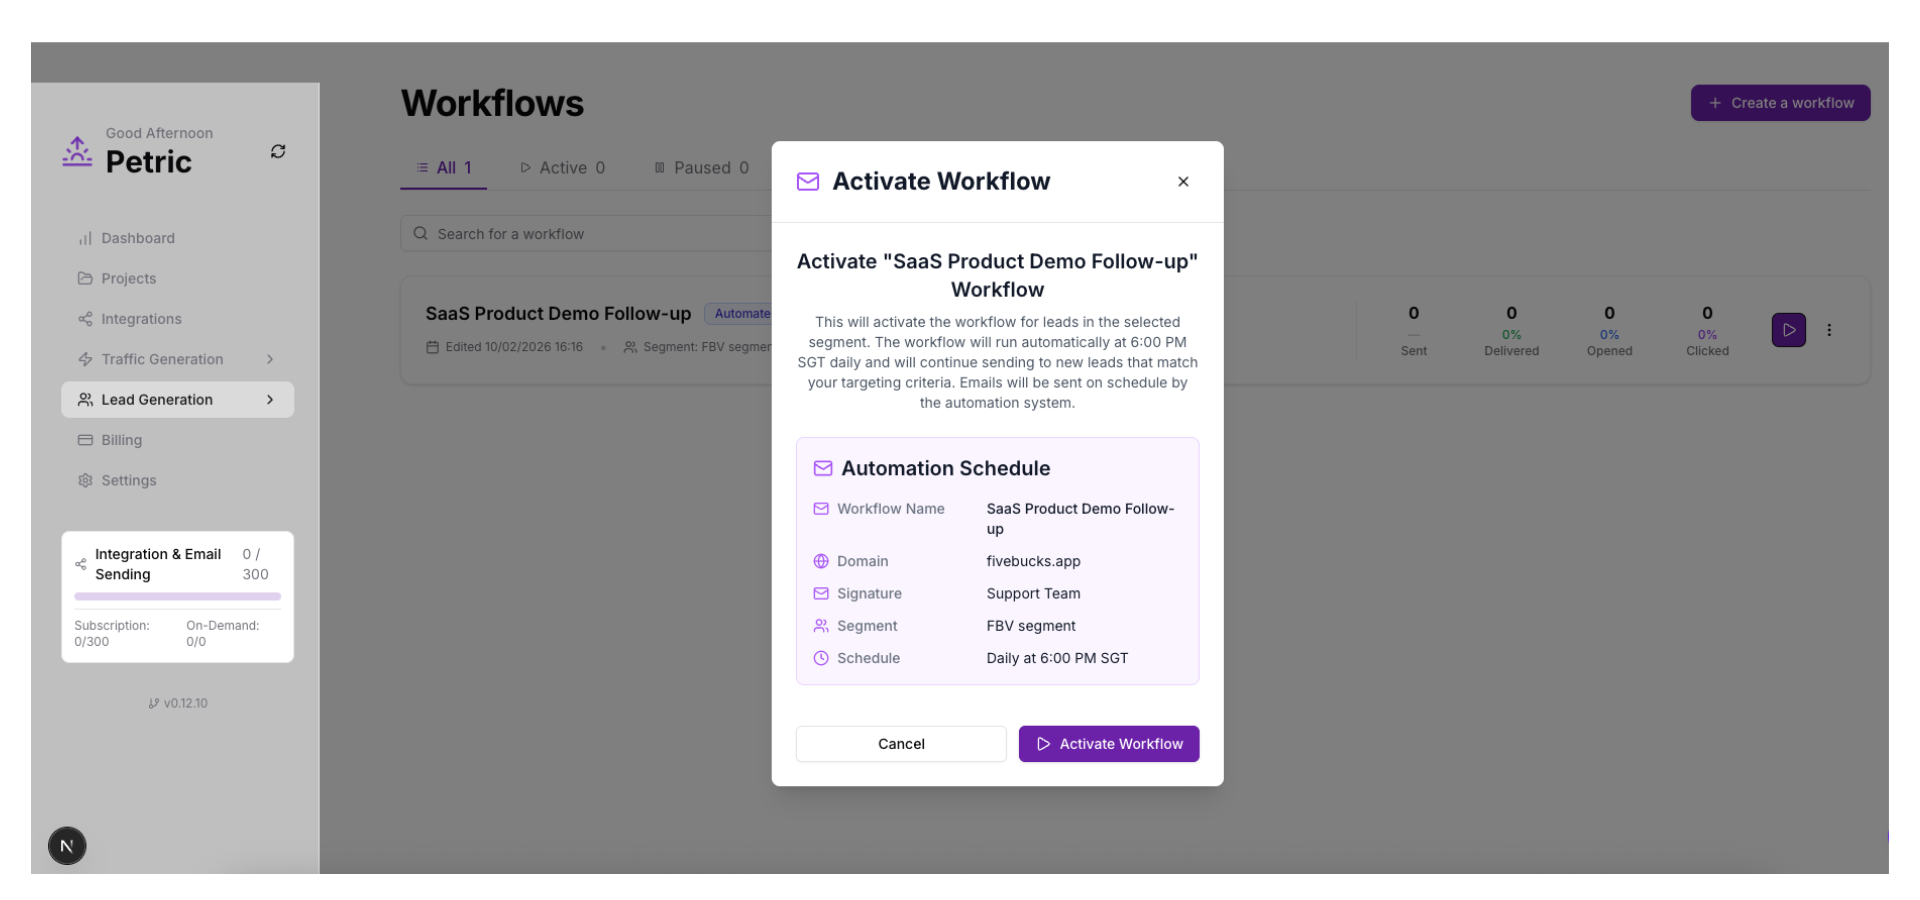Select Lead Generation in sidebar
Image resolution: width=1920 pixels, height=900 pixels.
pos(177,399)
